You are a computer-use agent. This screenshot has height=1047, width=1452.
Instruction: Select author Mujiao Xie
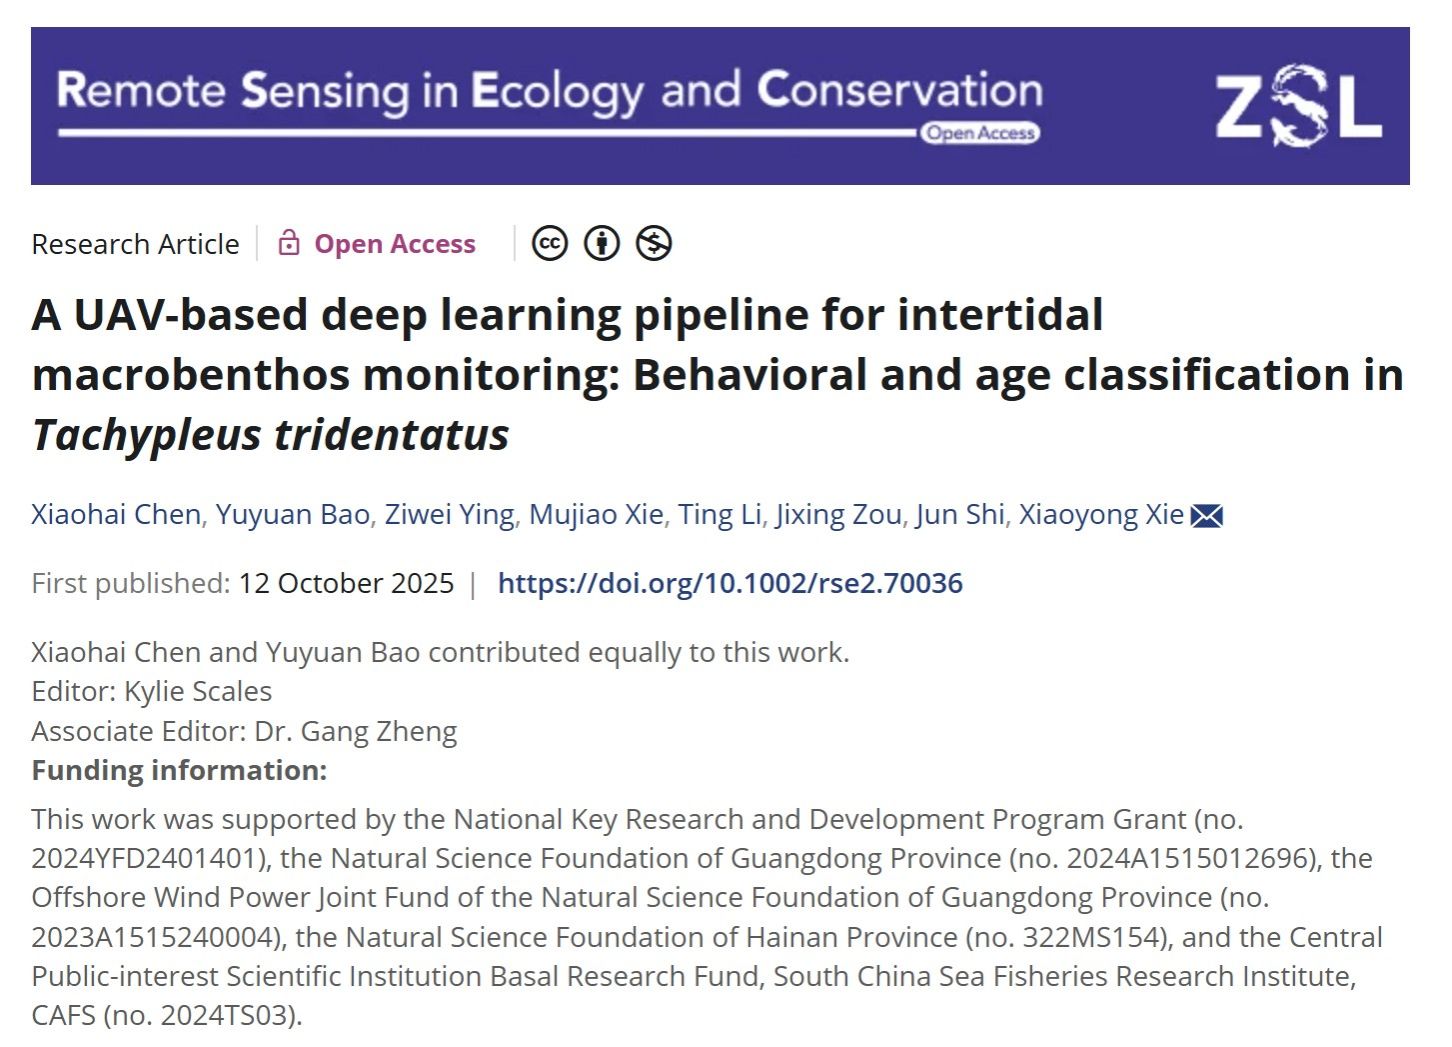(x=596, y=514)
